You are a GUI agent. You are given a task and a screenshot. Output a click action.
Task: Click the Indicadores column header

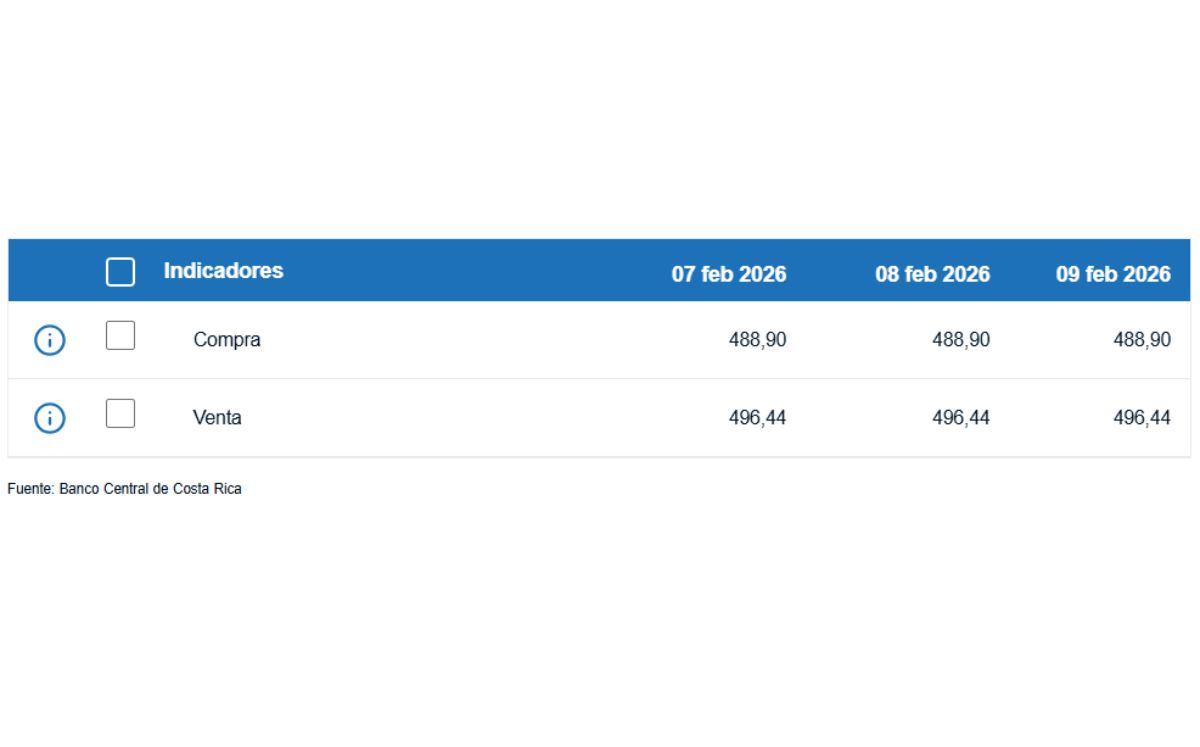point(223,271)
